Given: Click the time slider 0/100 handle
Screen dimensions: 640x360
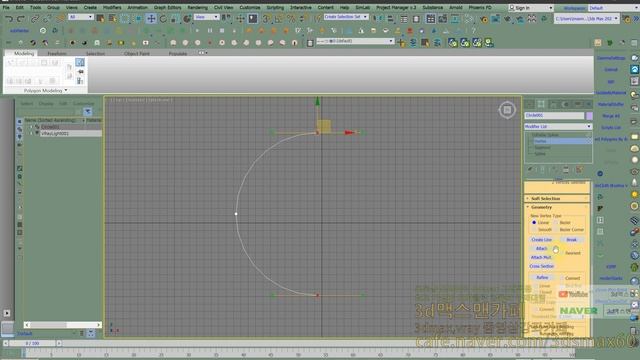Looking at the screenshot, I should [33, 343].
